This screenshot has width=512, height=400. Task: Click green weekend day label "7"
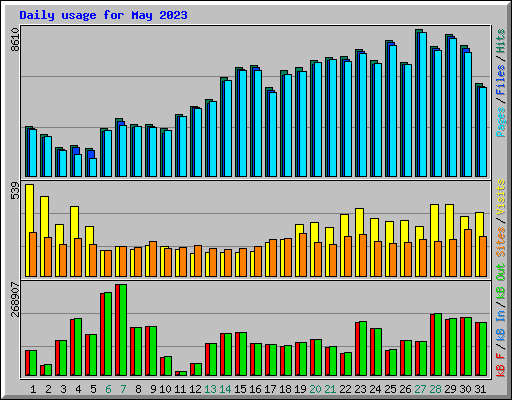pos(123,389)
